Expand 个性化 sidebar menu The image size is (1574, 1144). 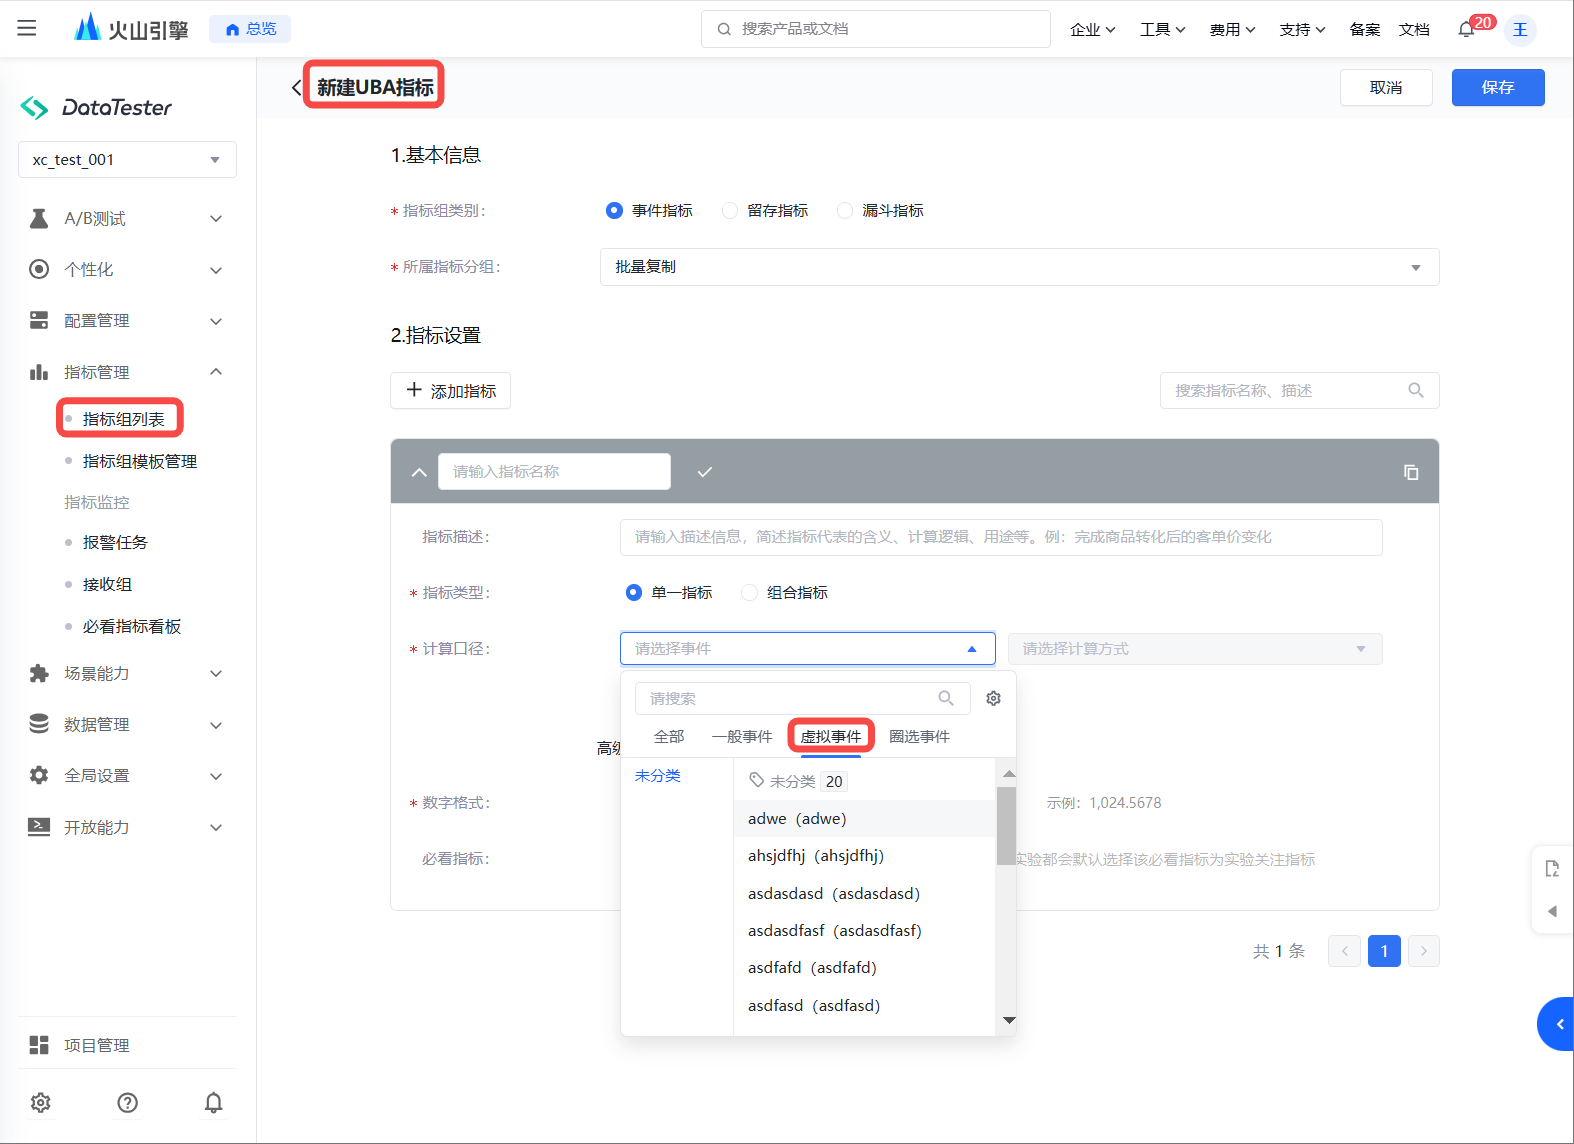(x=127, y=269)
